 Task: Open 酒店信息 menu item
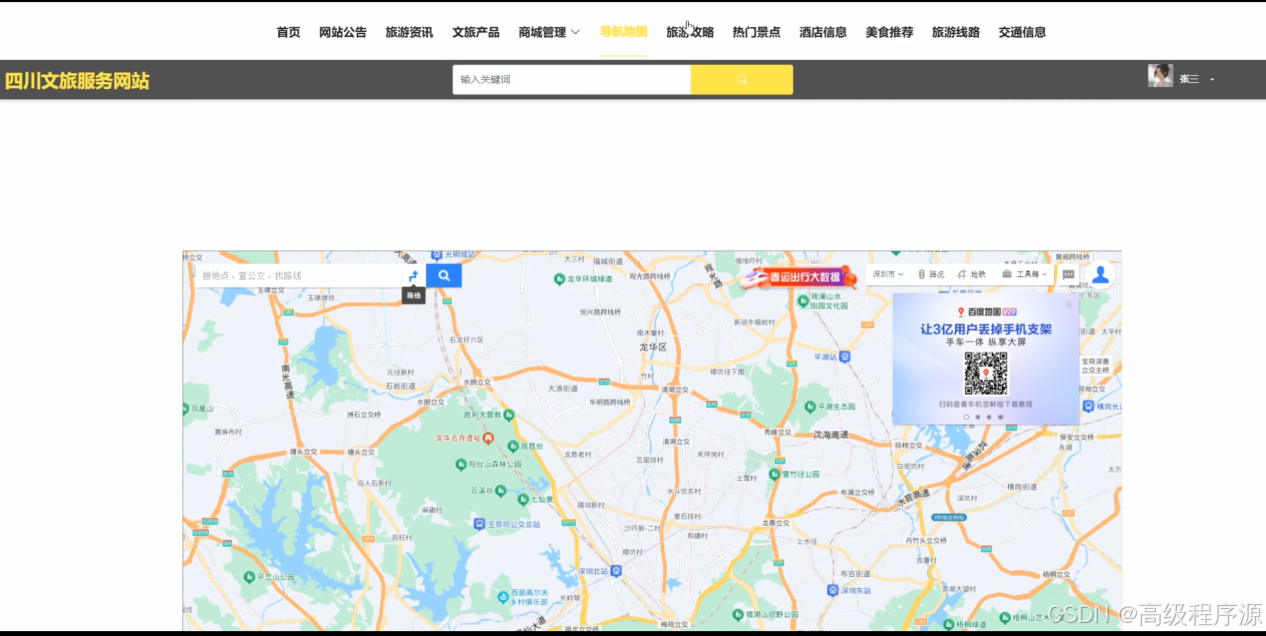823,32
